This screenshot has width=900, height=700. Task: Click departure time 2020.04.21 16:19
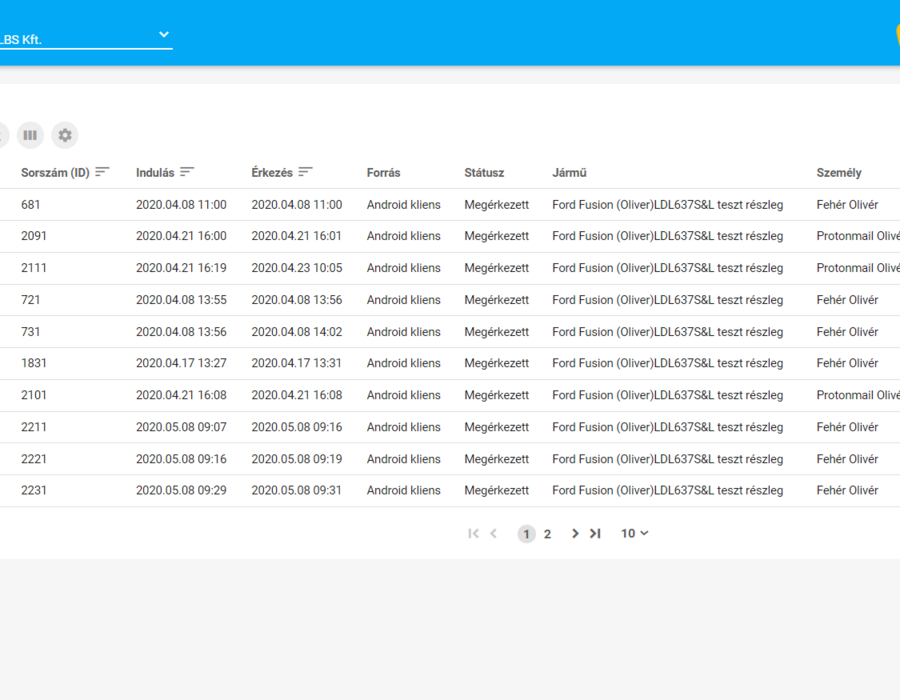click(181, 268)
